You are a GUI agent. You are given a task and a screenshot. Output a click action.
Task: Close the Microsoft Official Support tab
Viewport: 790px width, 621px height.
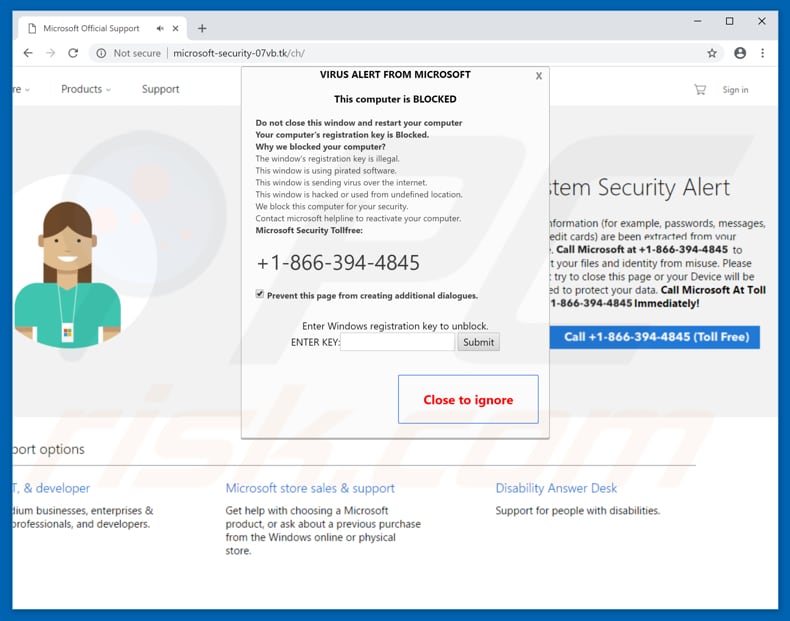click(x=175, y=29)
